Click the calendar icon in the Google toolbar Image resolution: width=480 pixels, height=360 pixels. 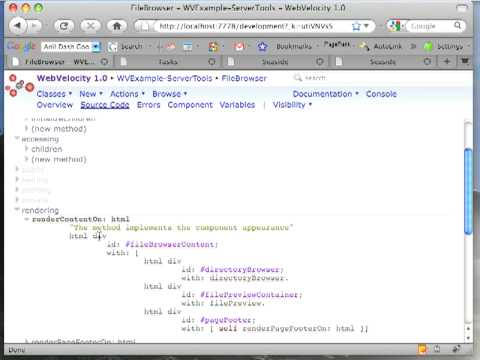coord(188,47)
